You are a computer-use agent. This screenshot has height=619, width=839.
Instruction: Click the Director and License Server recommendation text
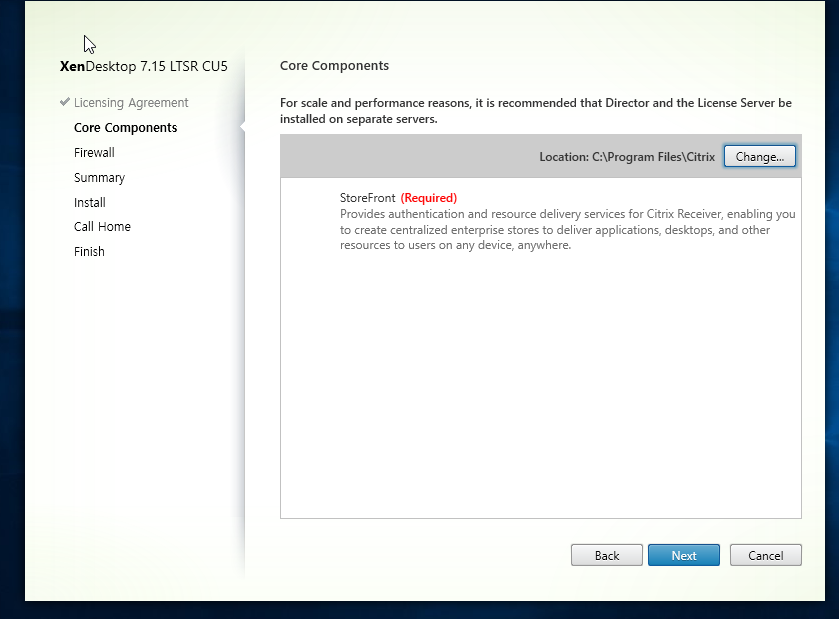tap(536, 111)
